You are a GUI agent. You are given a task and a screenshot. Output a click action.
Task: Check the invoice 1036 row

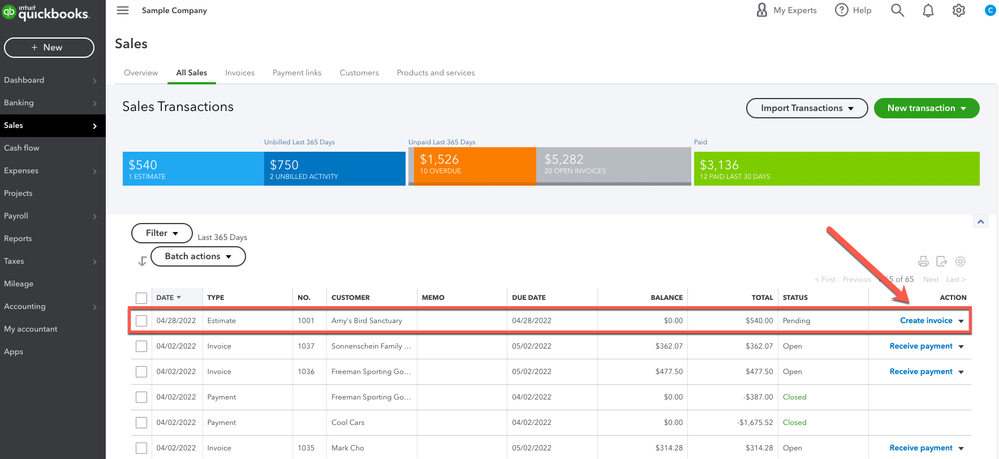point(141,372)
